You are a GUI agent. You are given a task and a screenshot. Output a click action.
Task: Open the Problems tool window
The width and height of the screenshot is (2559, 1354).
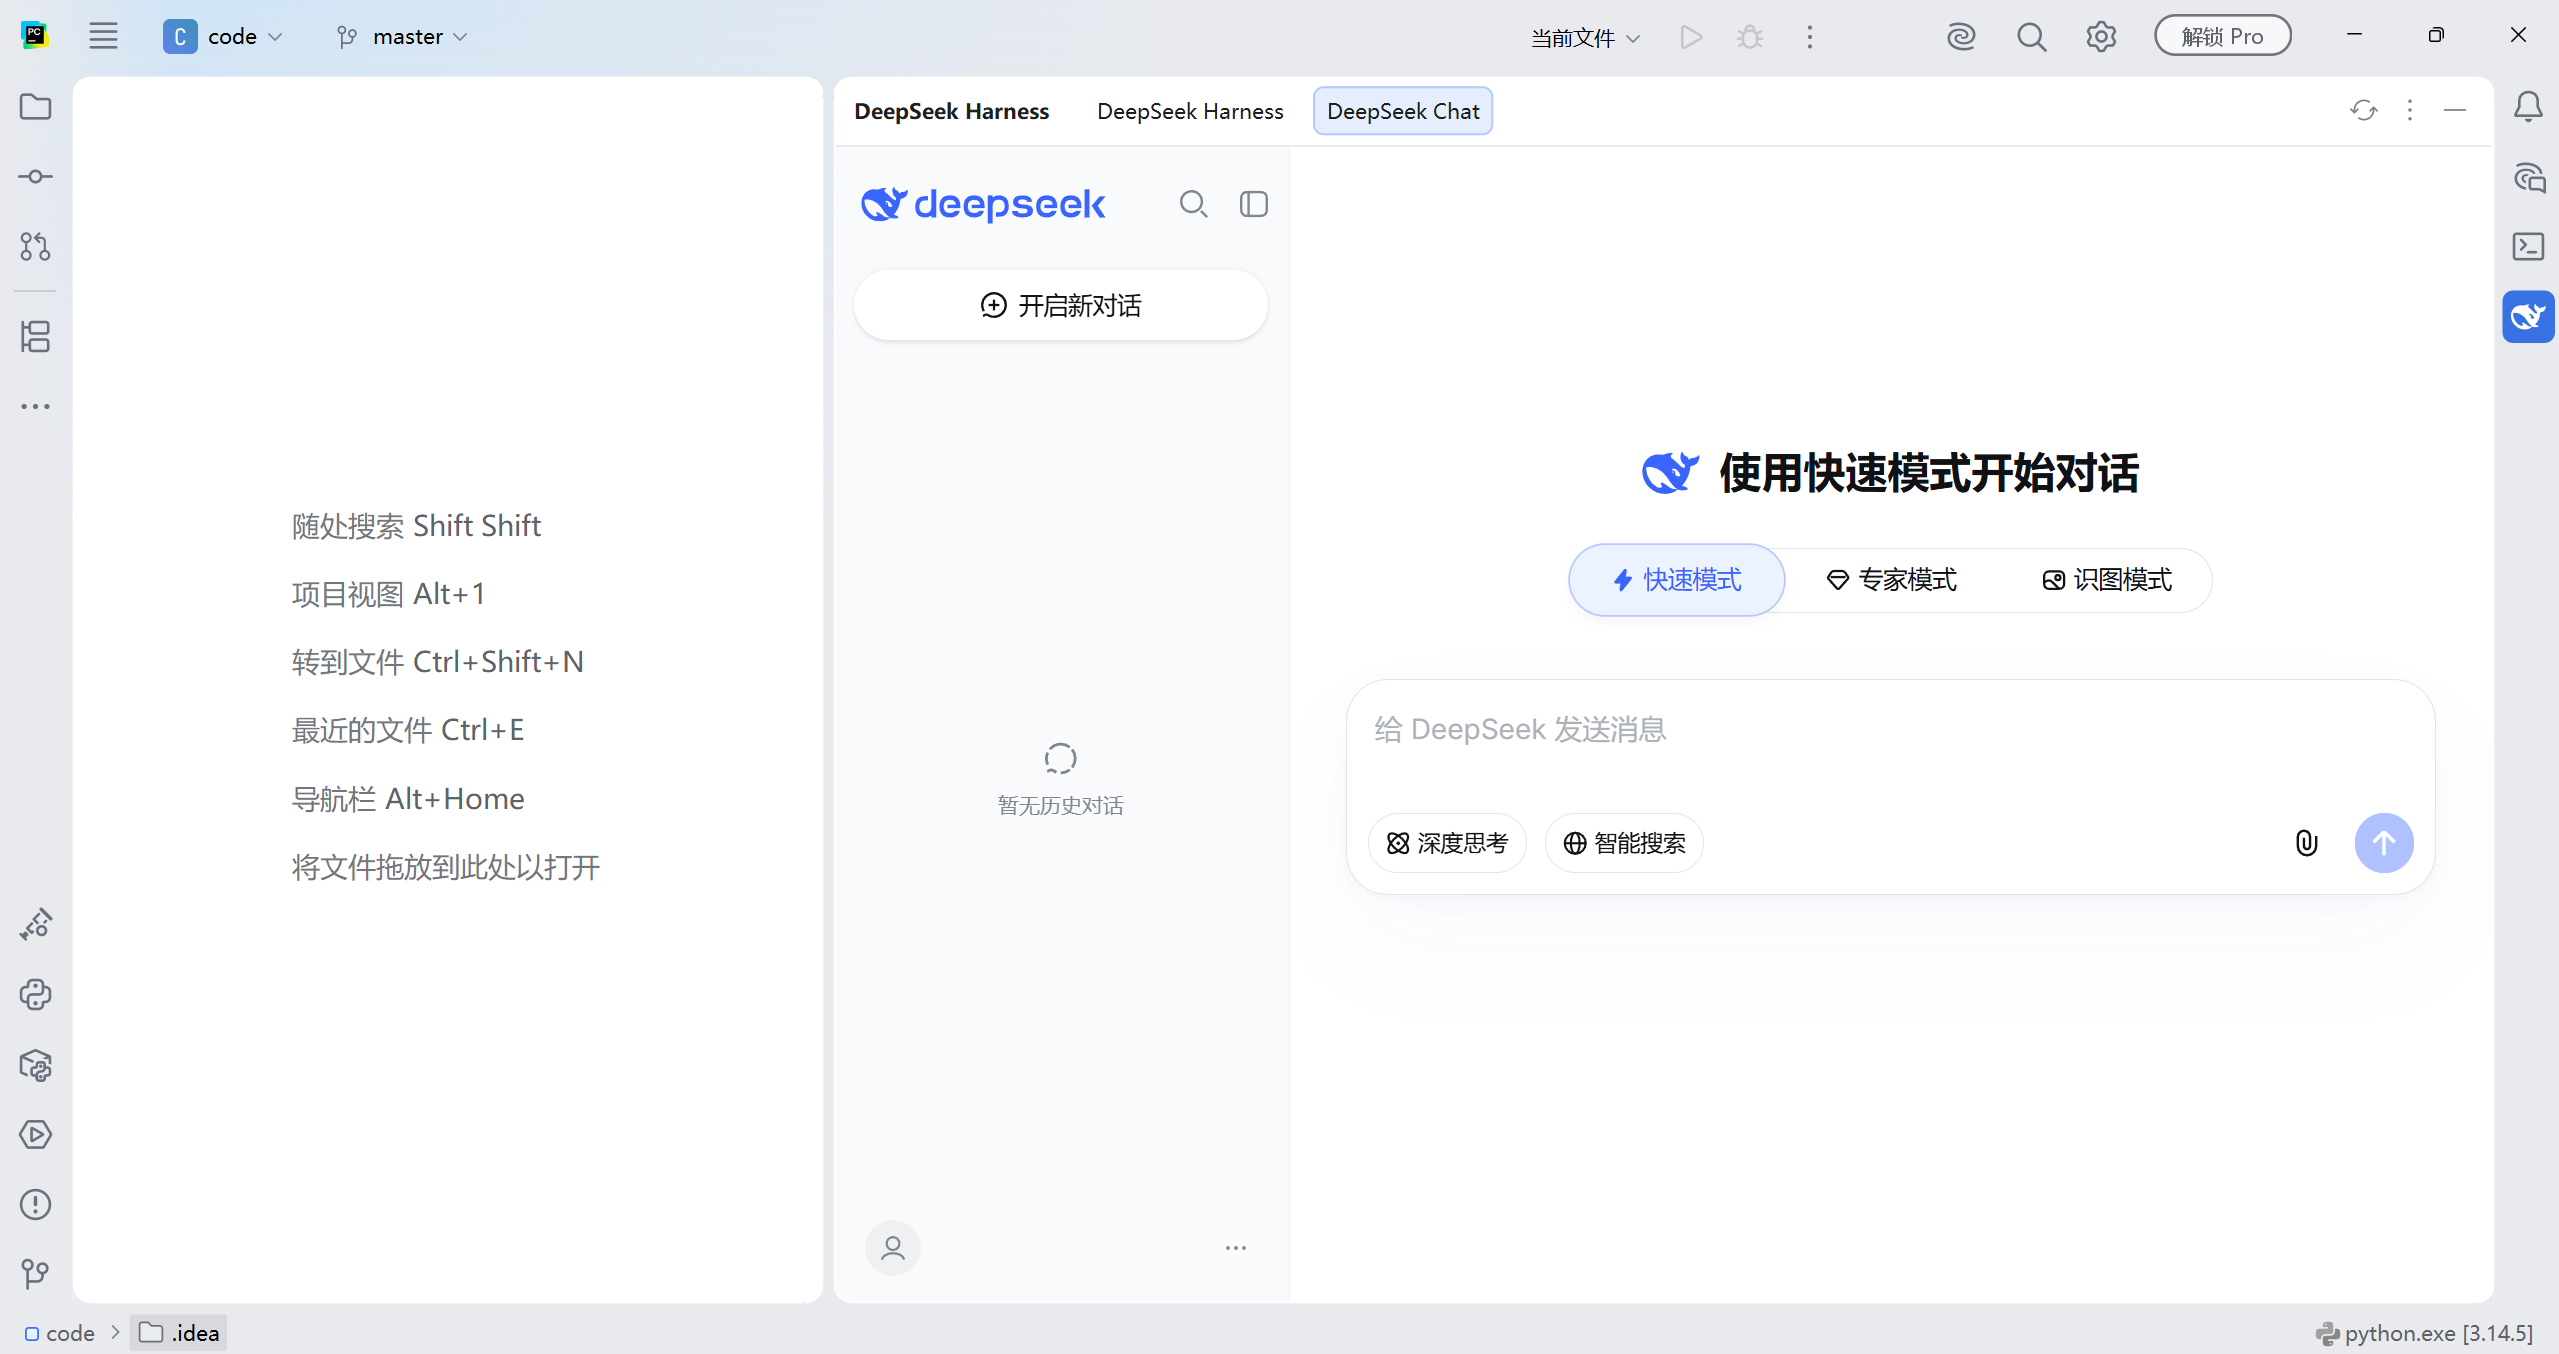pos(36,1205)
